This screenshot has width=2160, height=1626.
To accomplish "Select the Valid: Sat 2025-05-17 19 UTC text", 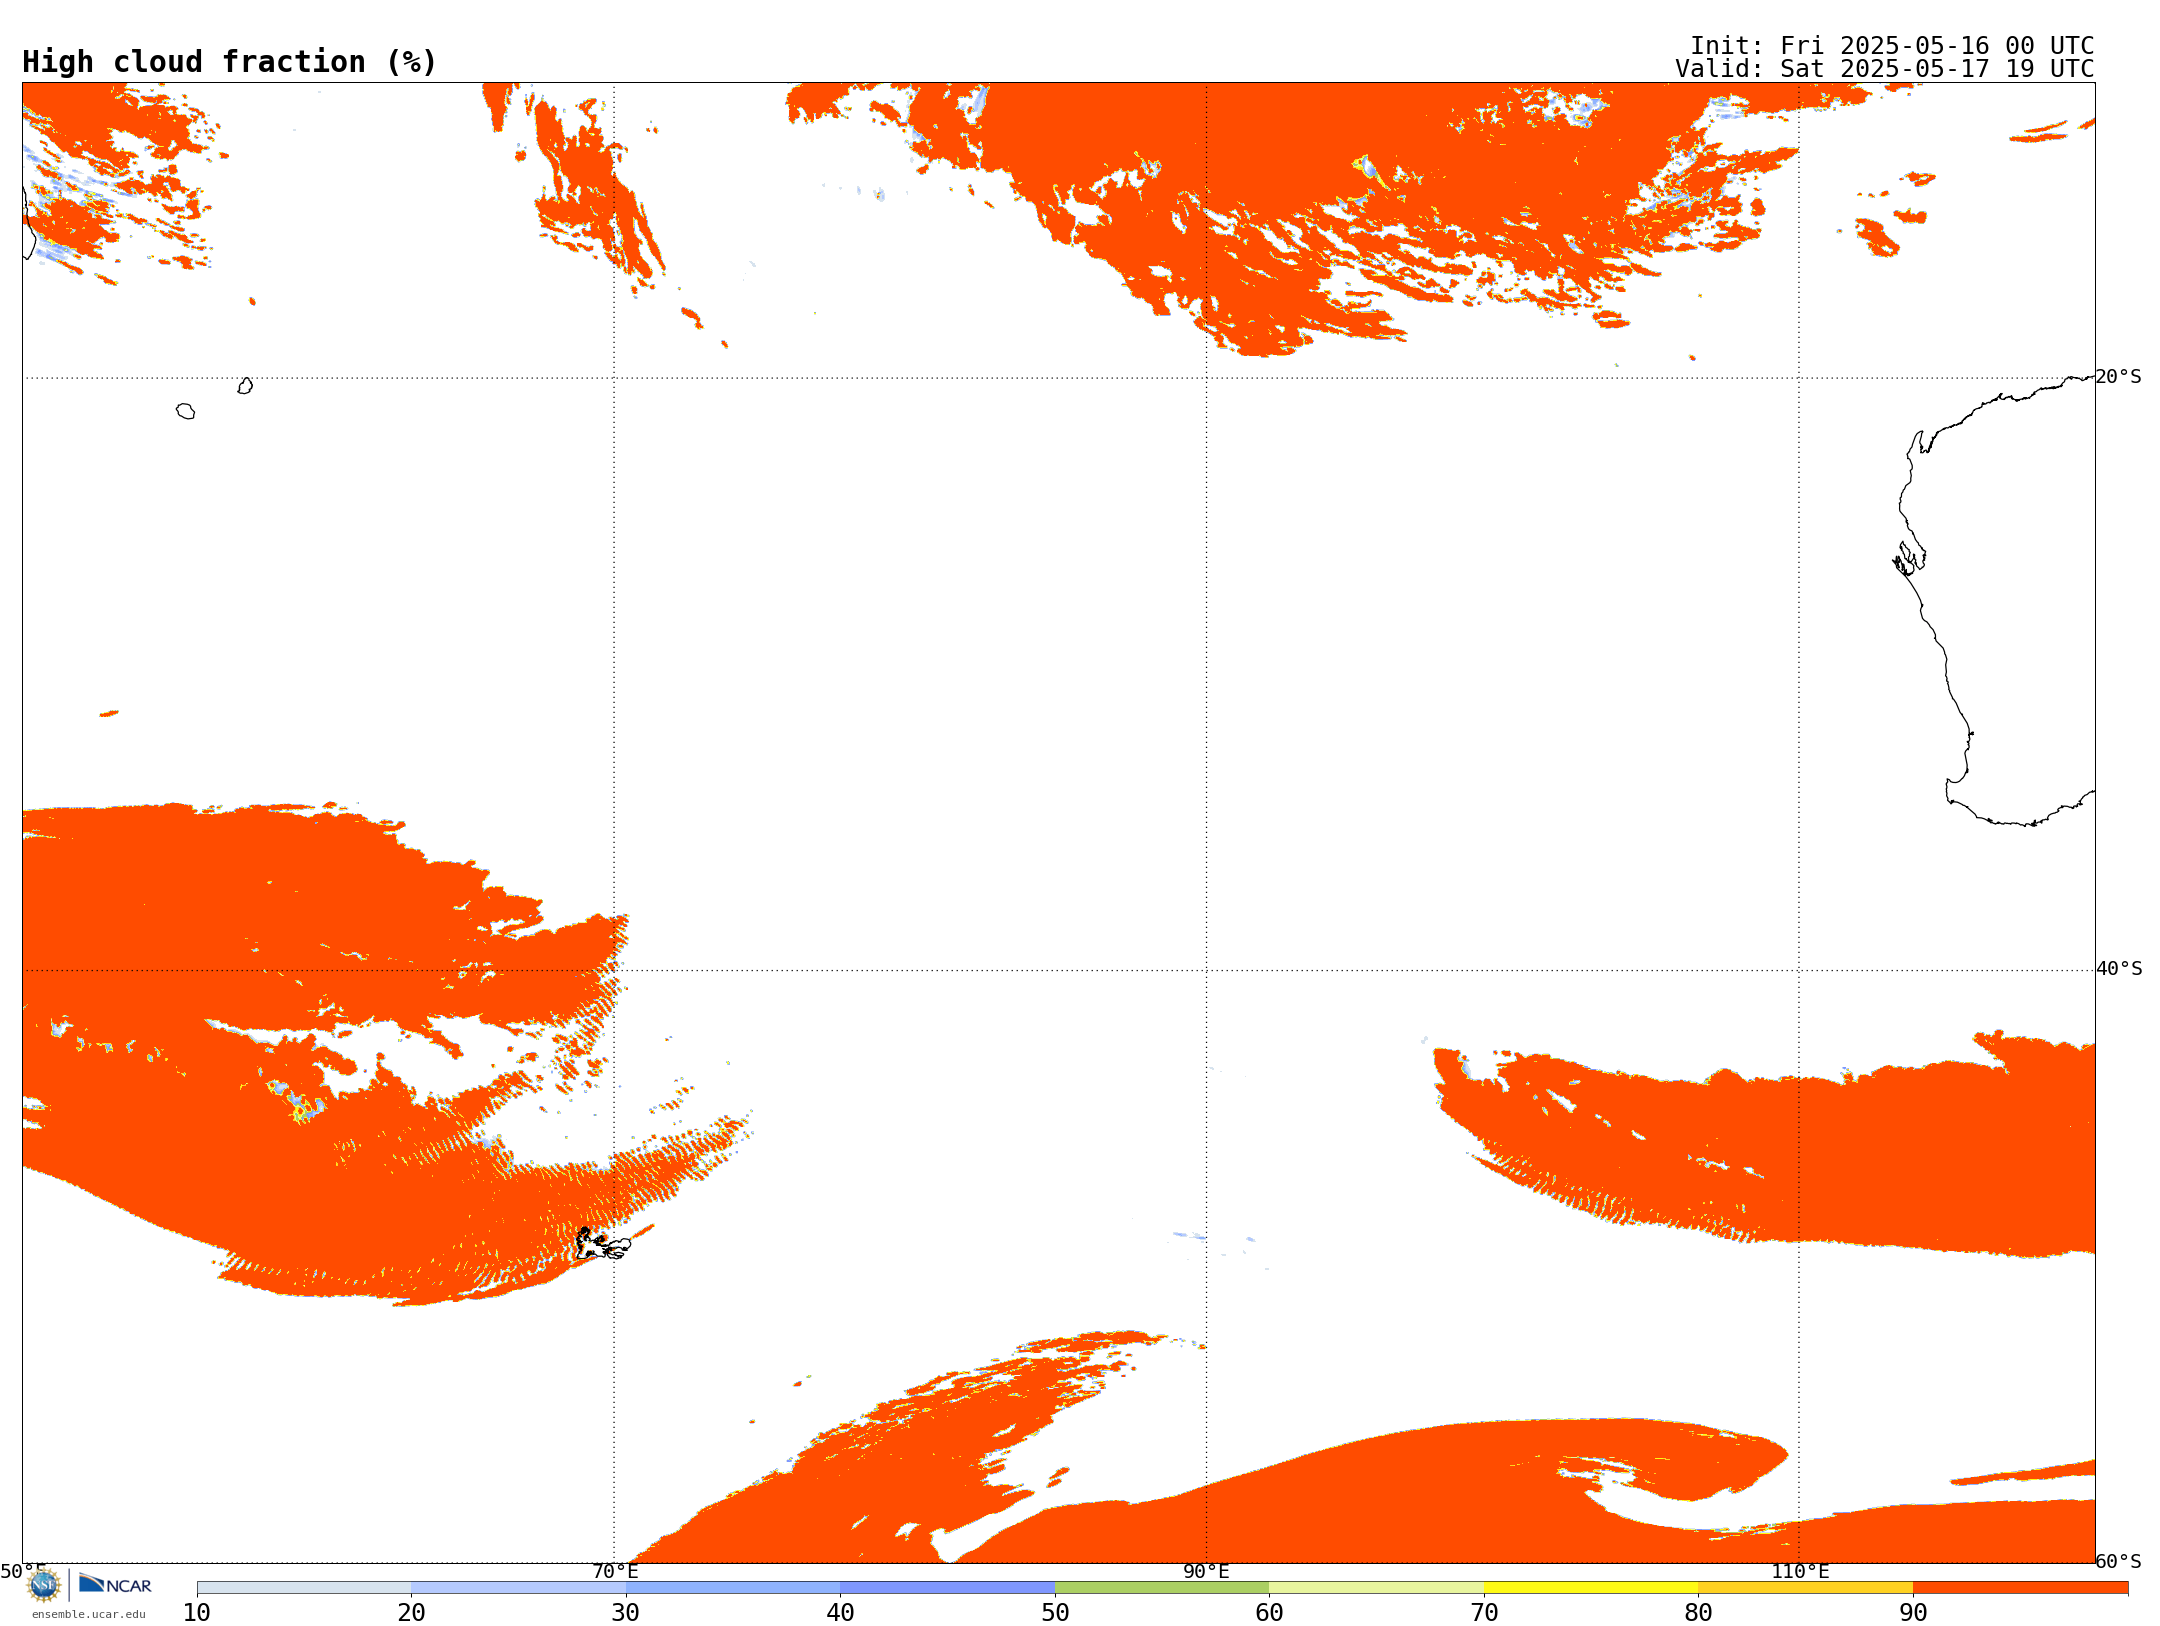I will (x=1885, y=69).
